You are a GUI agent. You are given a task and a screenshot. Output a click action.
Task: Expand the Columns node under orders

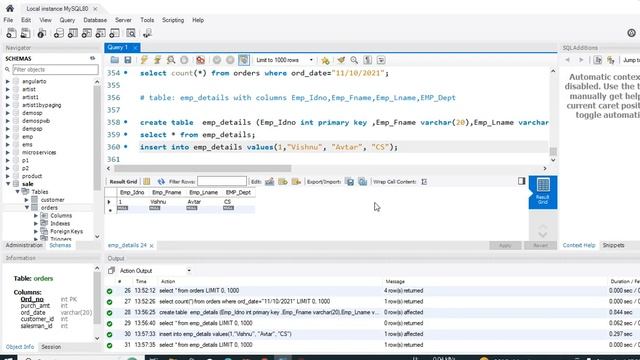click(x=36, y=216)
